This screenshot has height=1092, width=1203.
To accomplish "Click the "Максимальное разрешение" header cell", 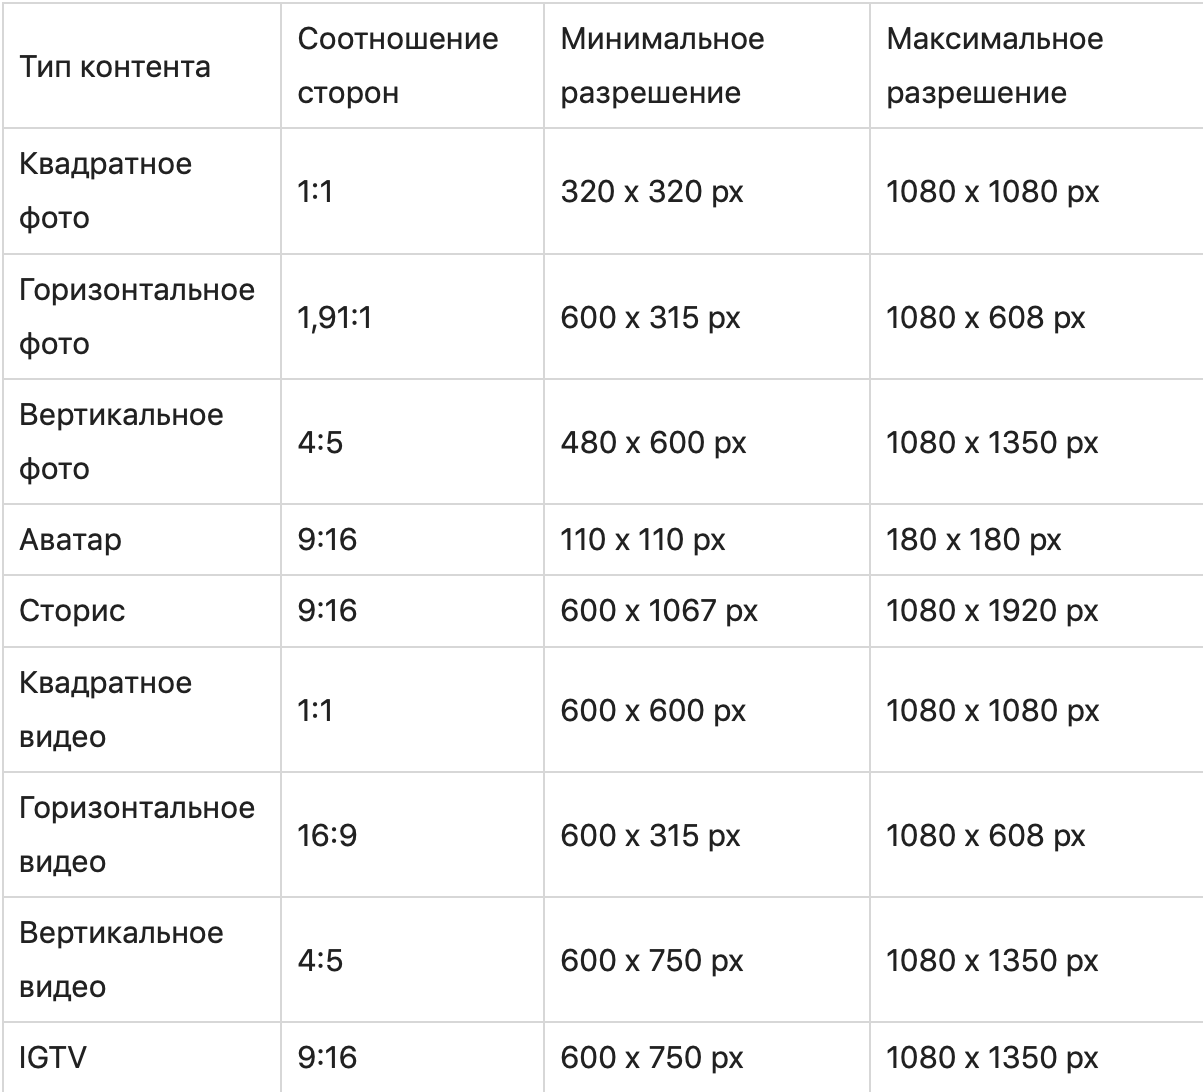I will pos(994,66).
